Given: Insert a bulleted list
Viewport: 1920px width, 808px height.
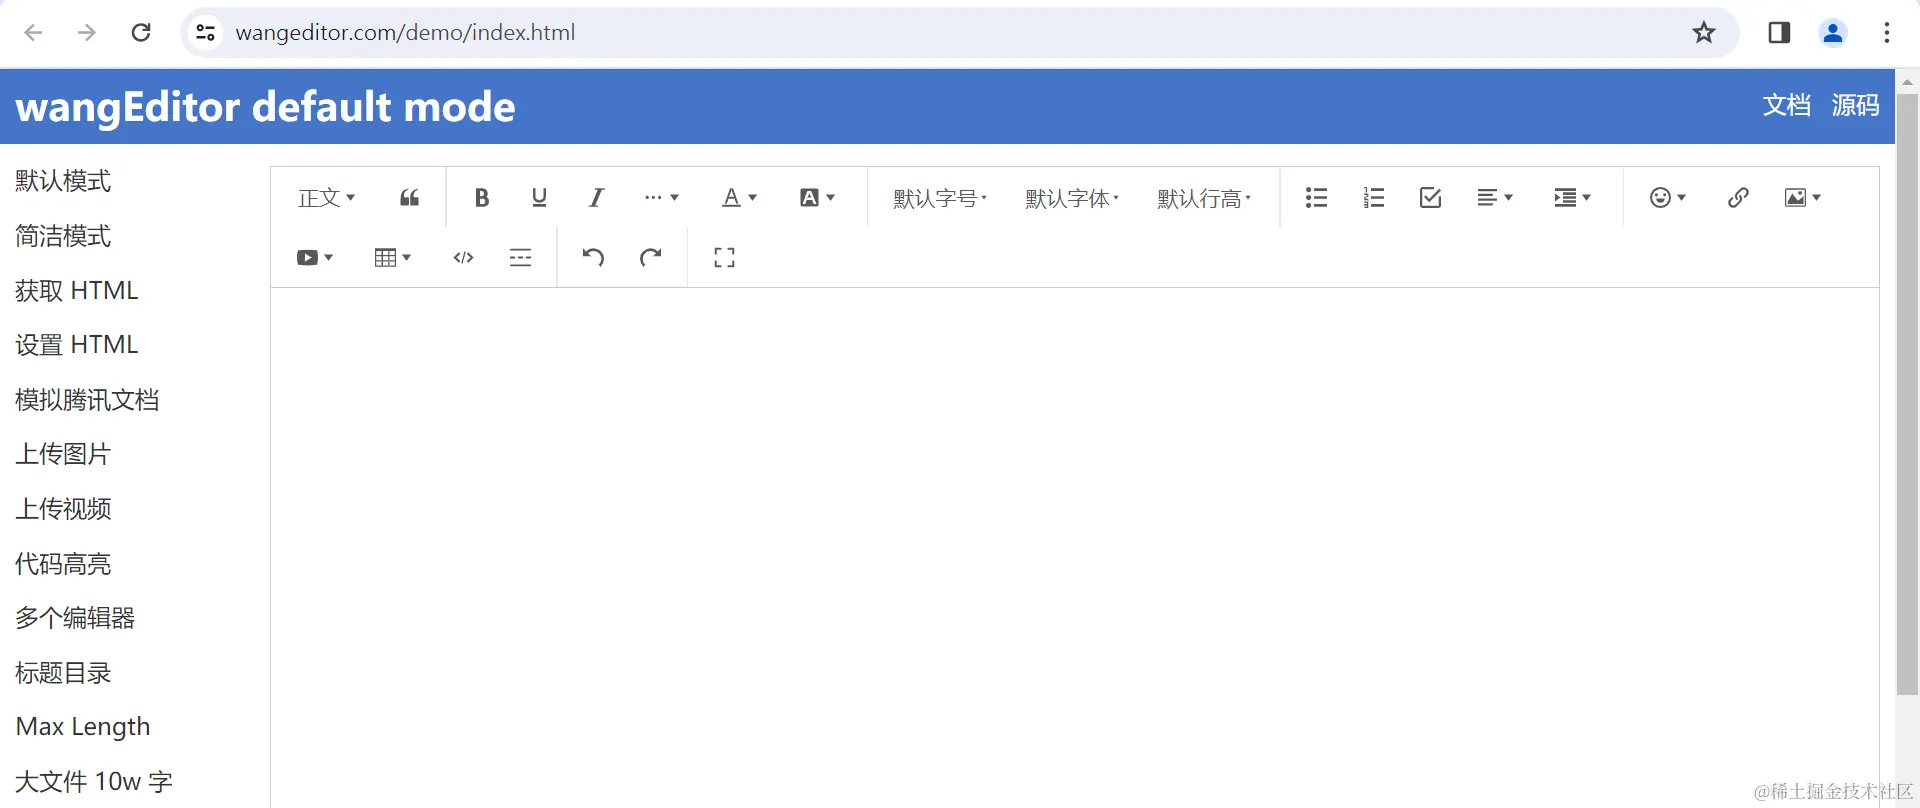Looking at the screenshot, I should point(1316,198).
